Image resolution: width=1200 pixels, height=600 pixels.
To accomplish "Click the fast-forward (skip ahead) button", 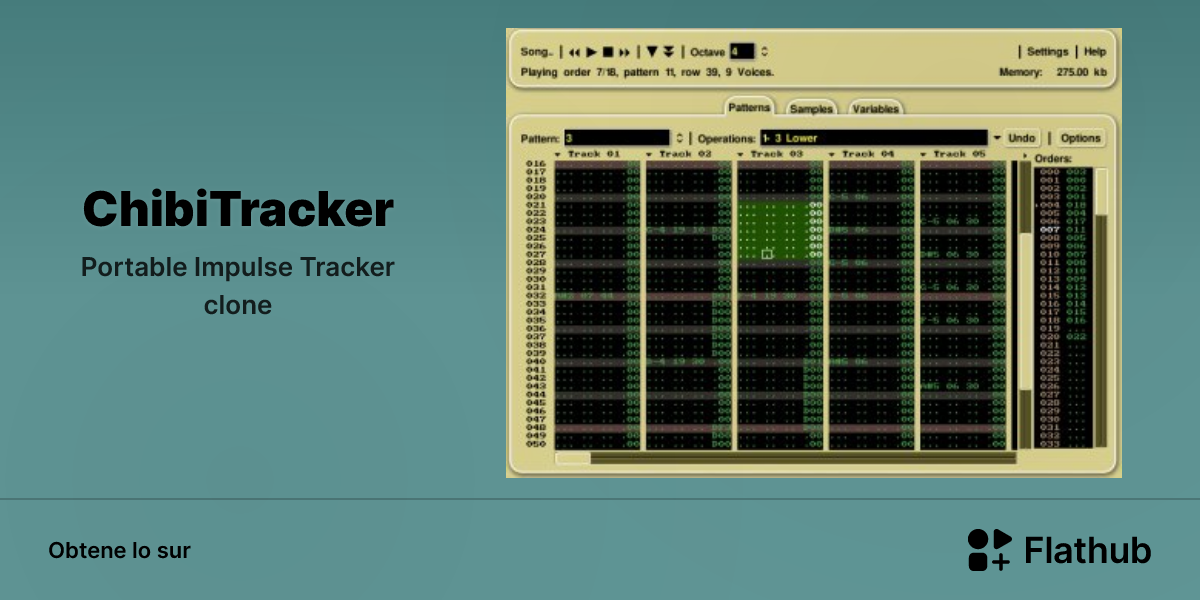I will (x=624, y=52).
